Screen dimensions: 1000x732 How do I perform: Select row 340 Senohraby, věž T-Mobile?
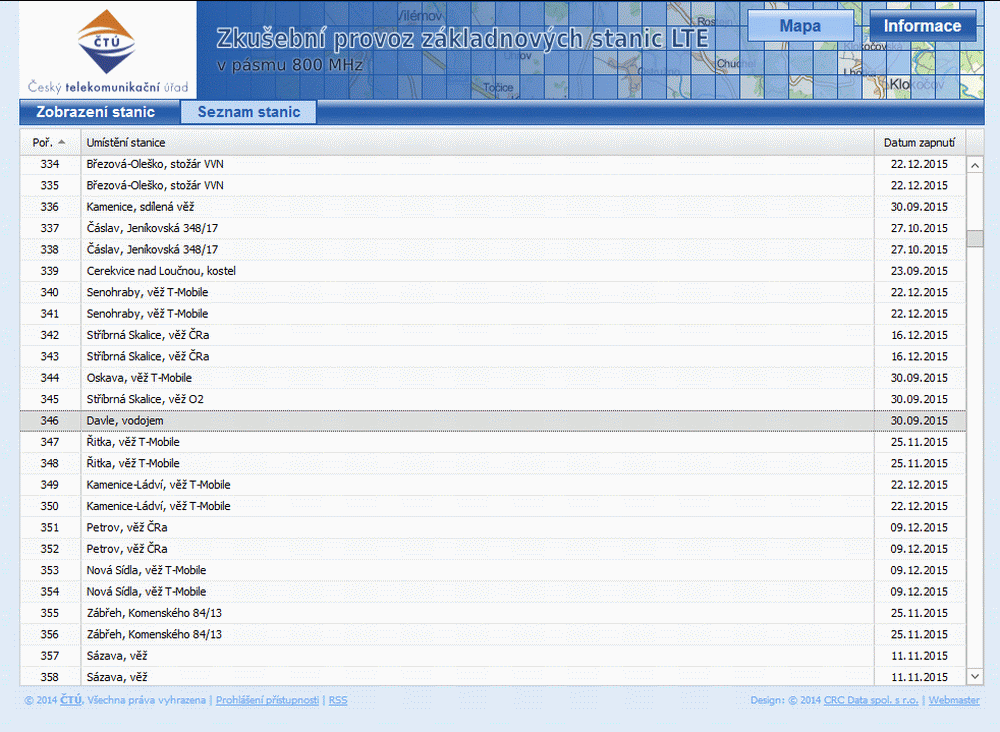pos(493,293)
